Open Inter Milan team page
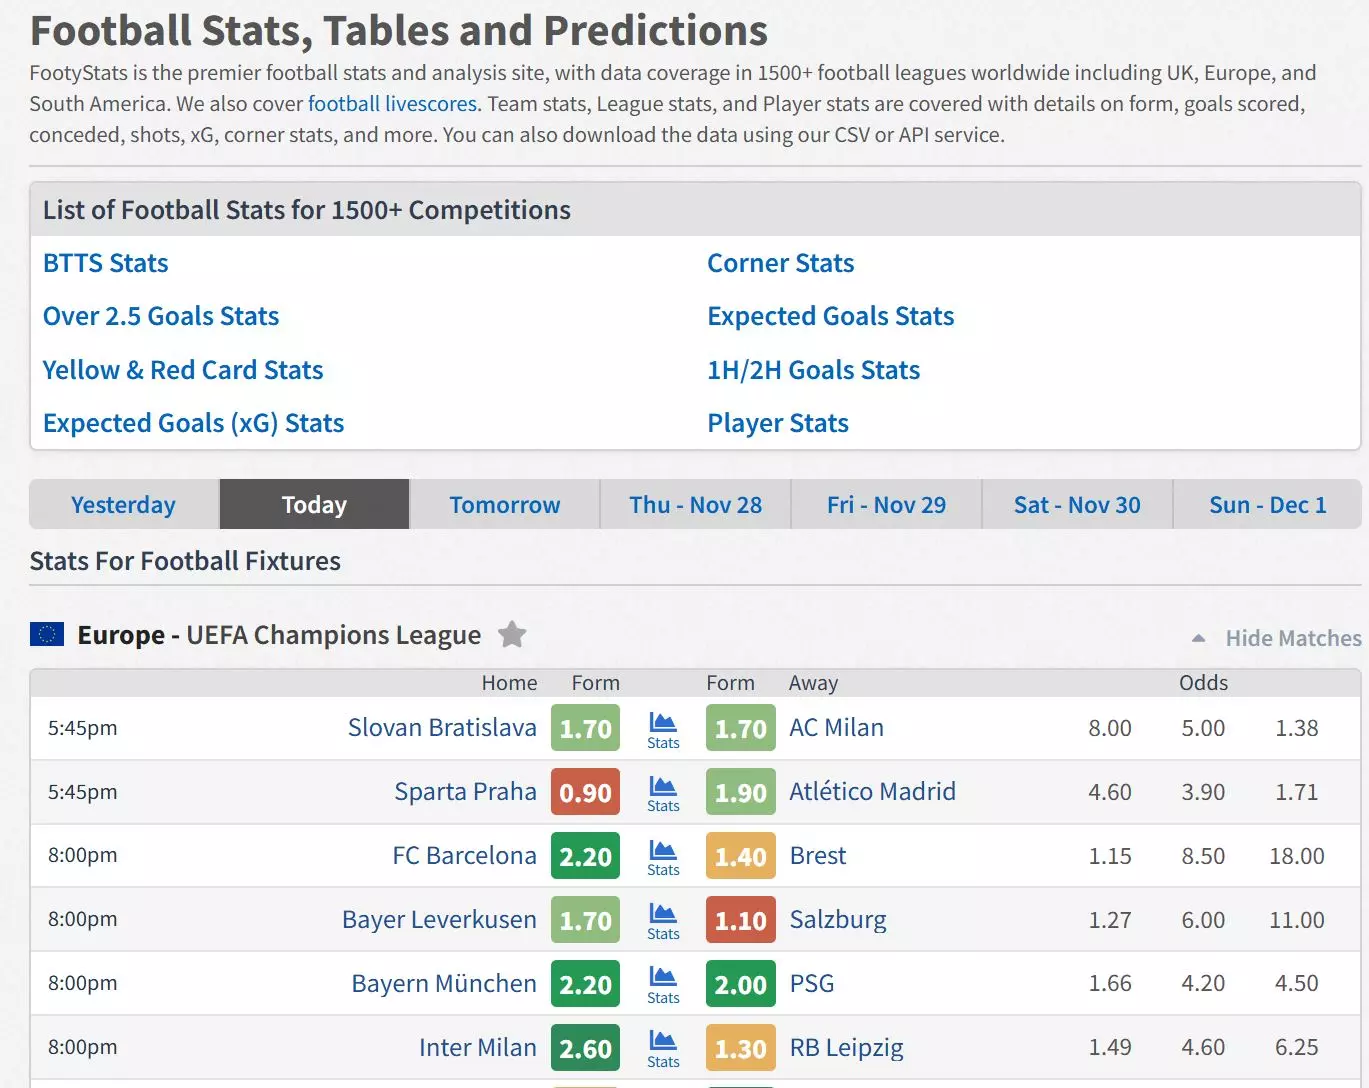The image size is (1369, 1088). click(x=478, y=1048)
